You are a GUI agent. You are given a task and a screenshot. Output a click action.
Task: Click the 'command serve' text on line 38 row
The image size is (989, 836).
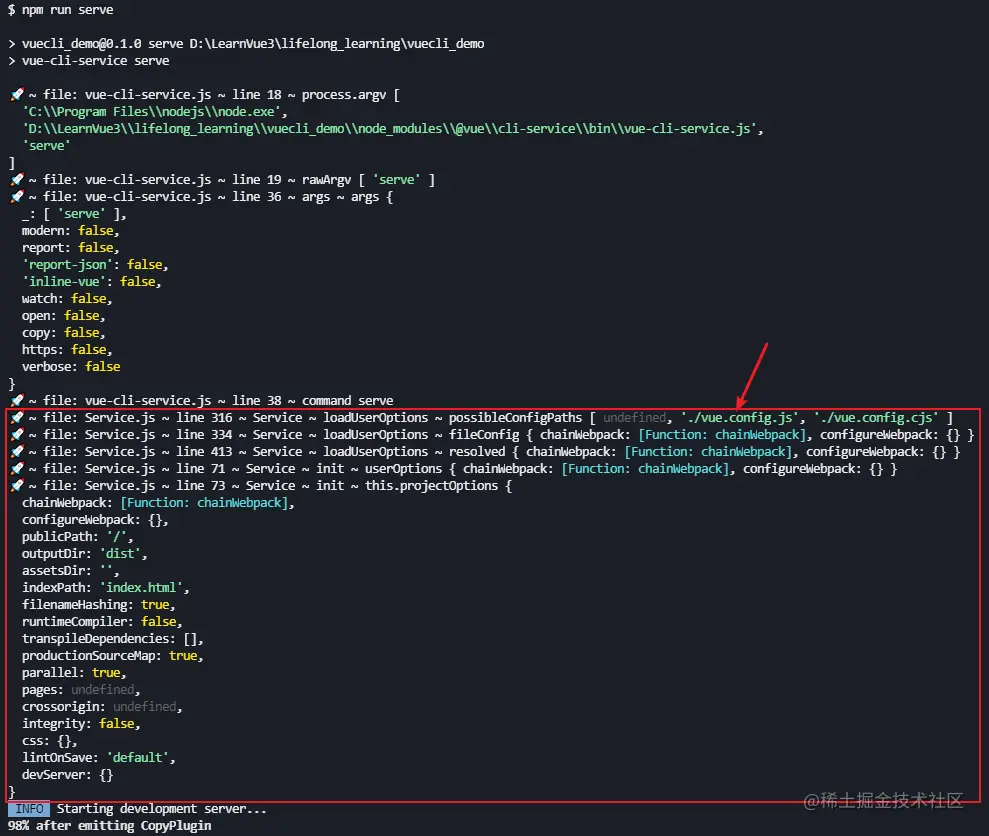348,401
